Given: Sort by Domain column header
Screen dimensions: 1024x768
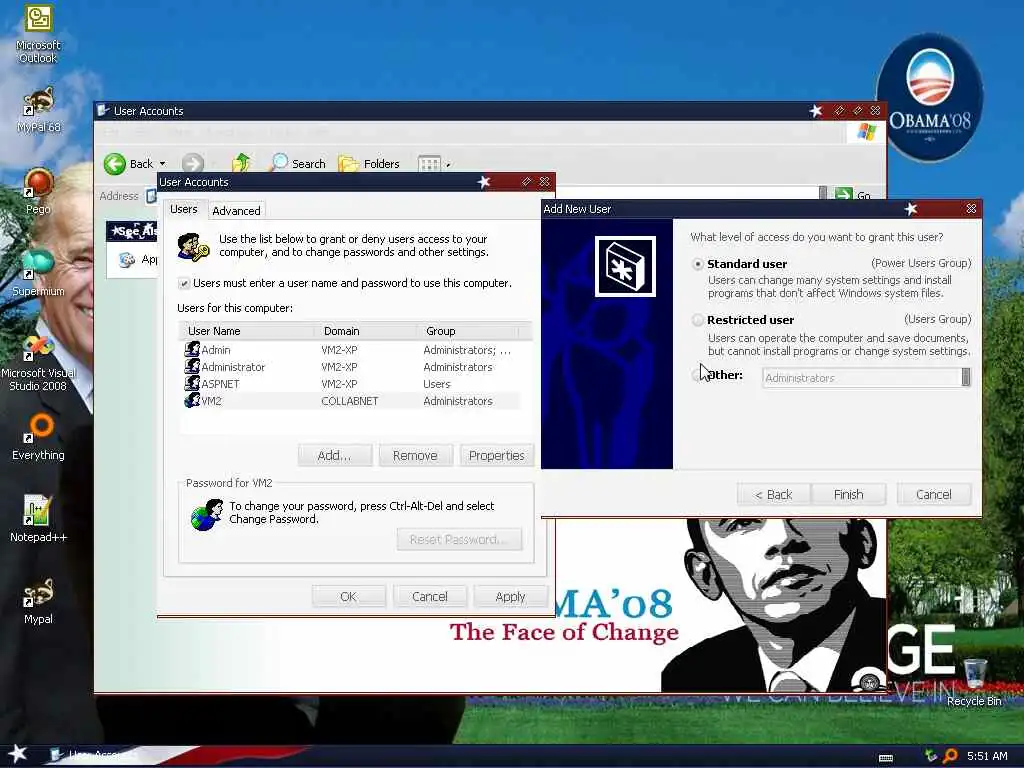Looking at the screenshot, I should click(365, 331).
